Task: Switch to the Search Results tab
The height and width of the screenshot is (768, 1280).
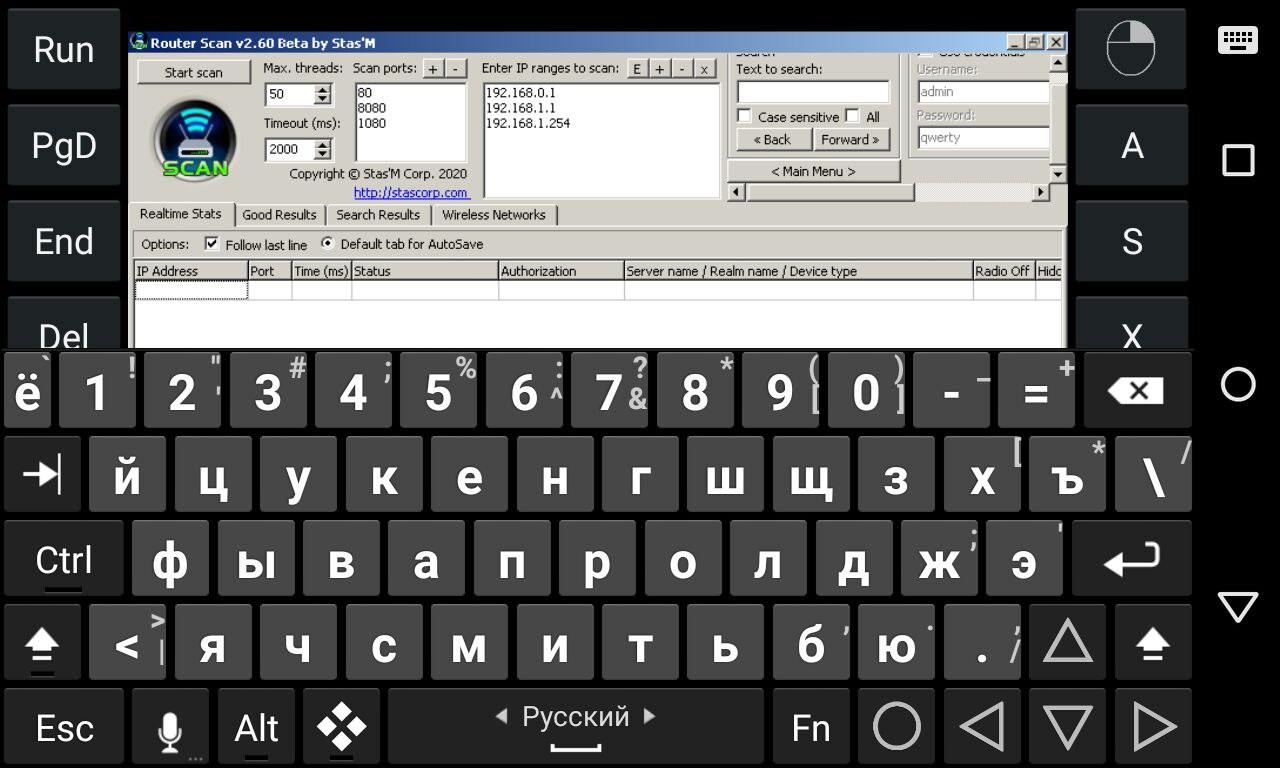Action: pos(378,215)
